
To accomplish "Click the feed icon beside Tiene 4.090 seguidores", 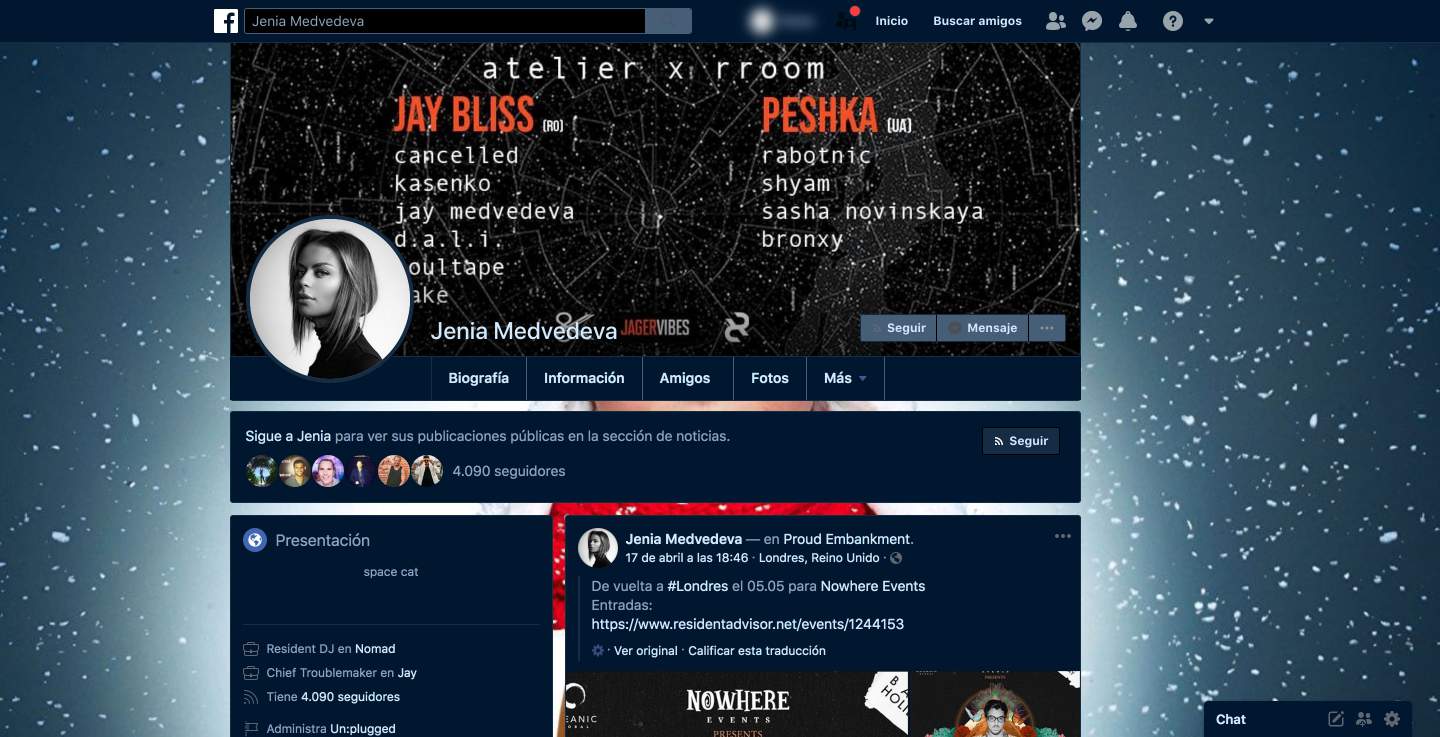I will click(251, 697).
